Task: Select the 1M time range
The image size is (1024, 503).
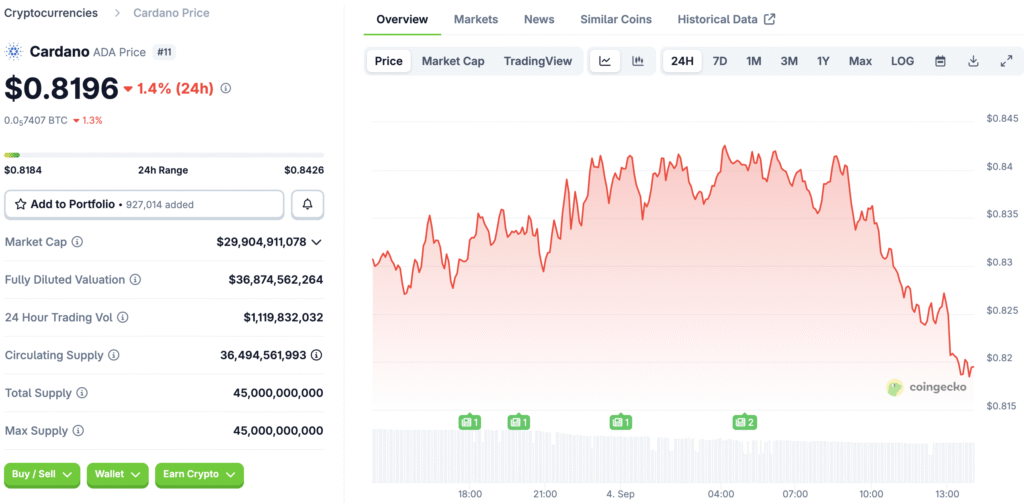Action: point(754,61)
